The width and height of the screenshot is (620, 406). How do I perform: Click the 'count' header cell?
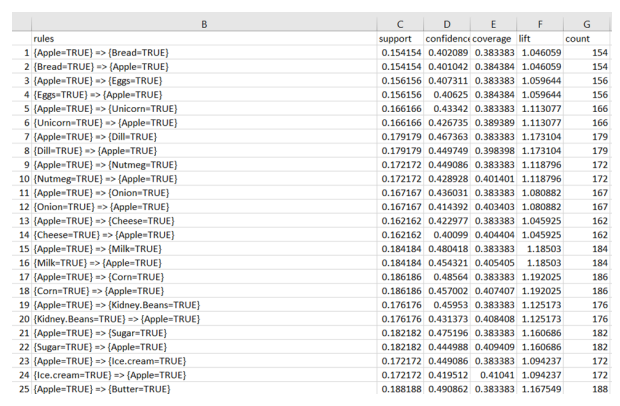[x=587, y=39]
